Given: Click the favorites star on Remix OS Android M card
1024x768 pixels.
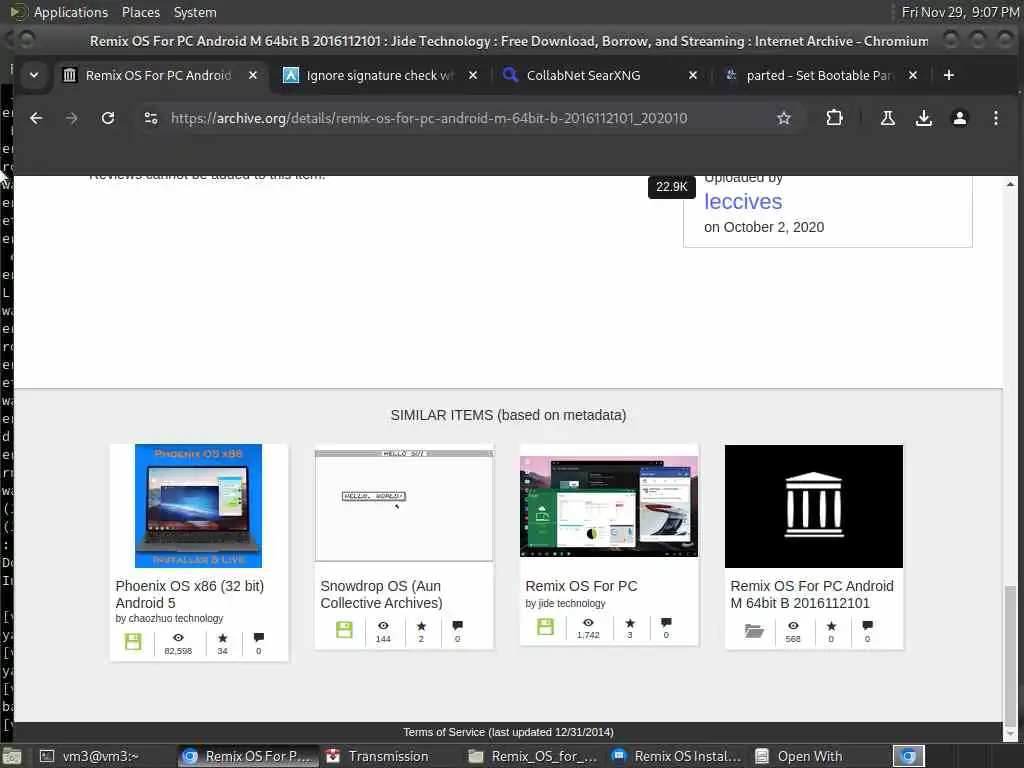Looking at the screenshot, I should (831, 626).
